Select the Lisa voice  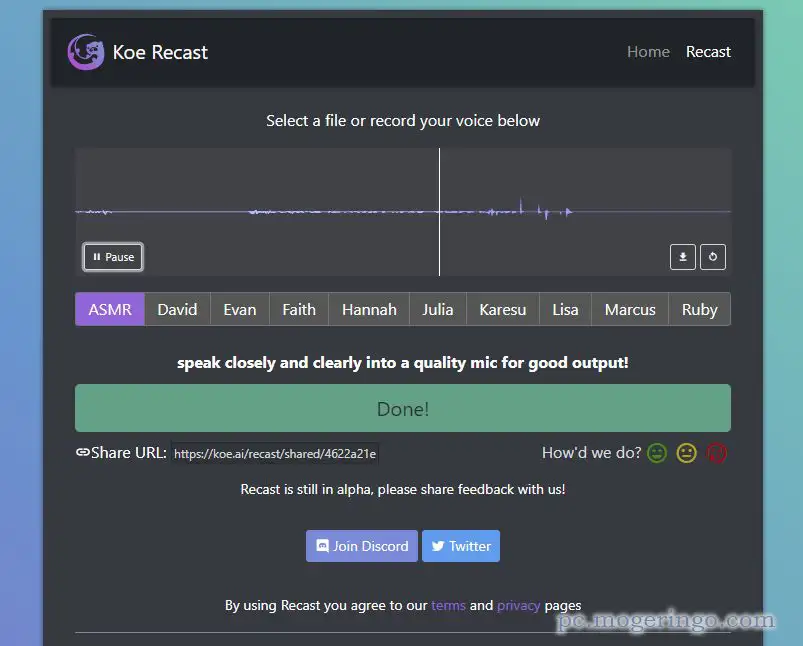565,309
